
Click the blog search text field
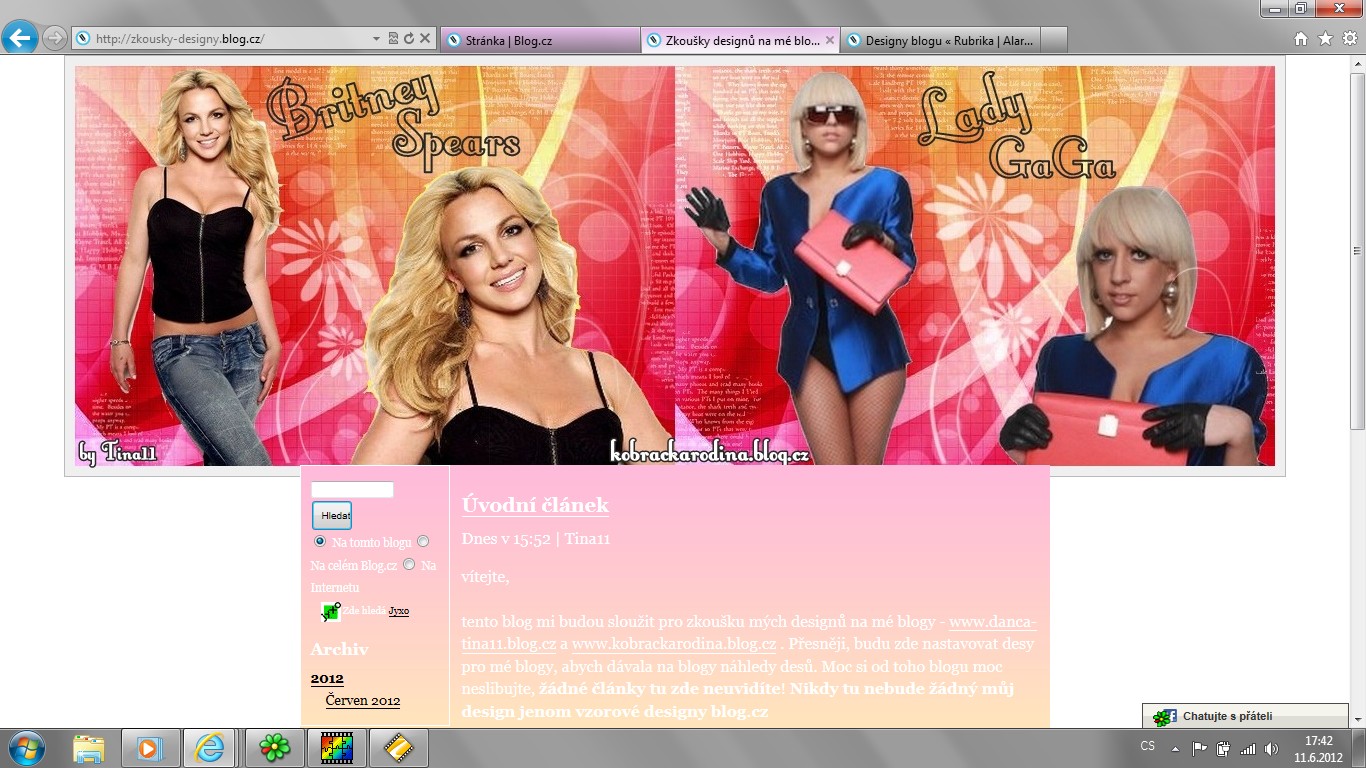[352, 490]
